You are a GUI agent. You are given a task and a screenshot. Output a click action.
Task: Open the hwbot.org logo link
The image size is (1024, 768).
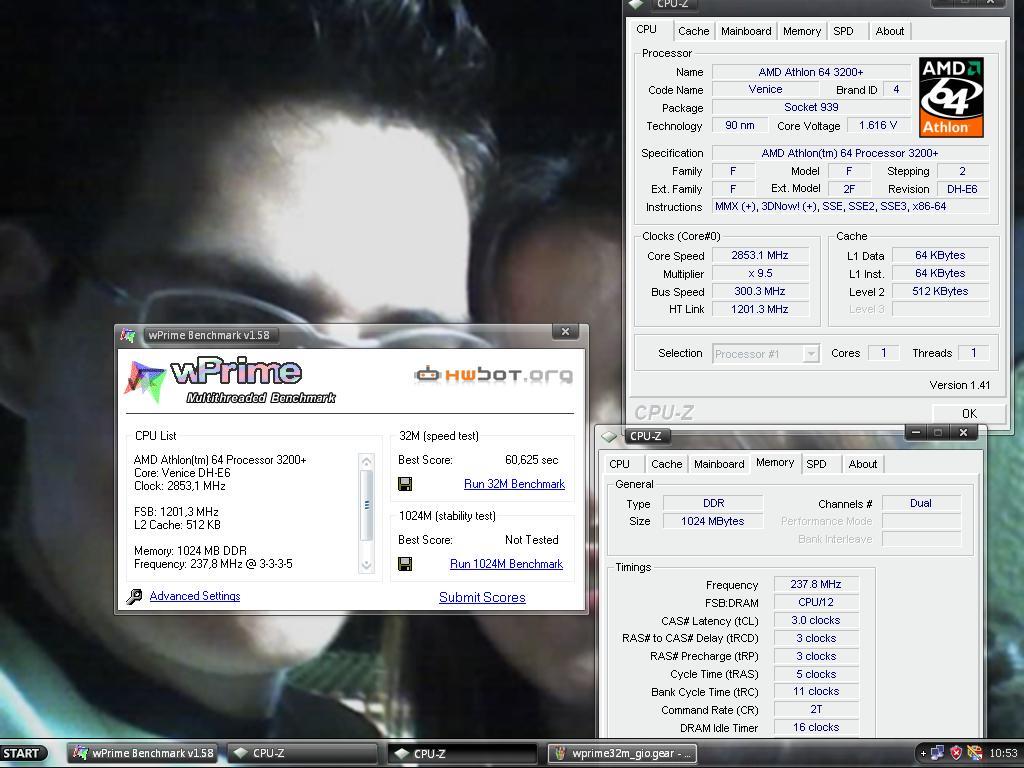point(494,374)
